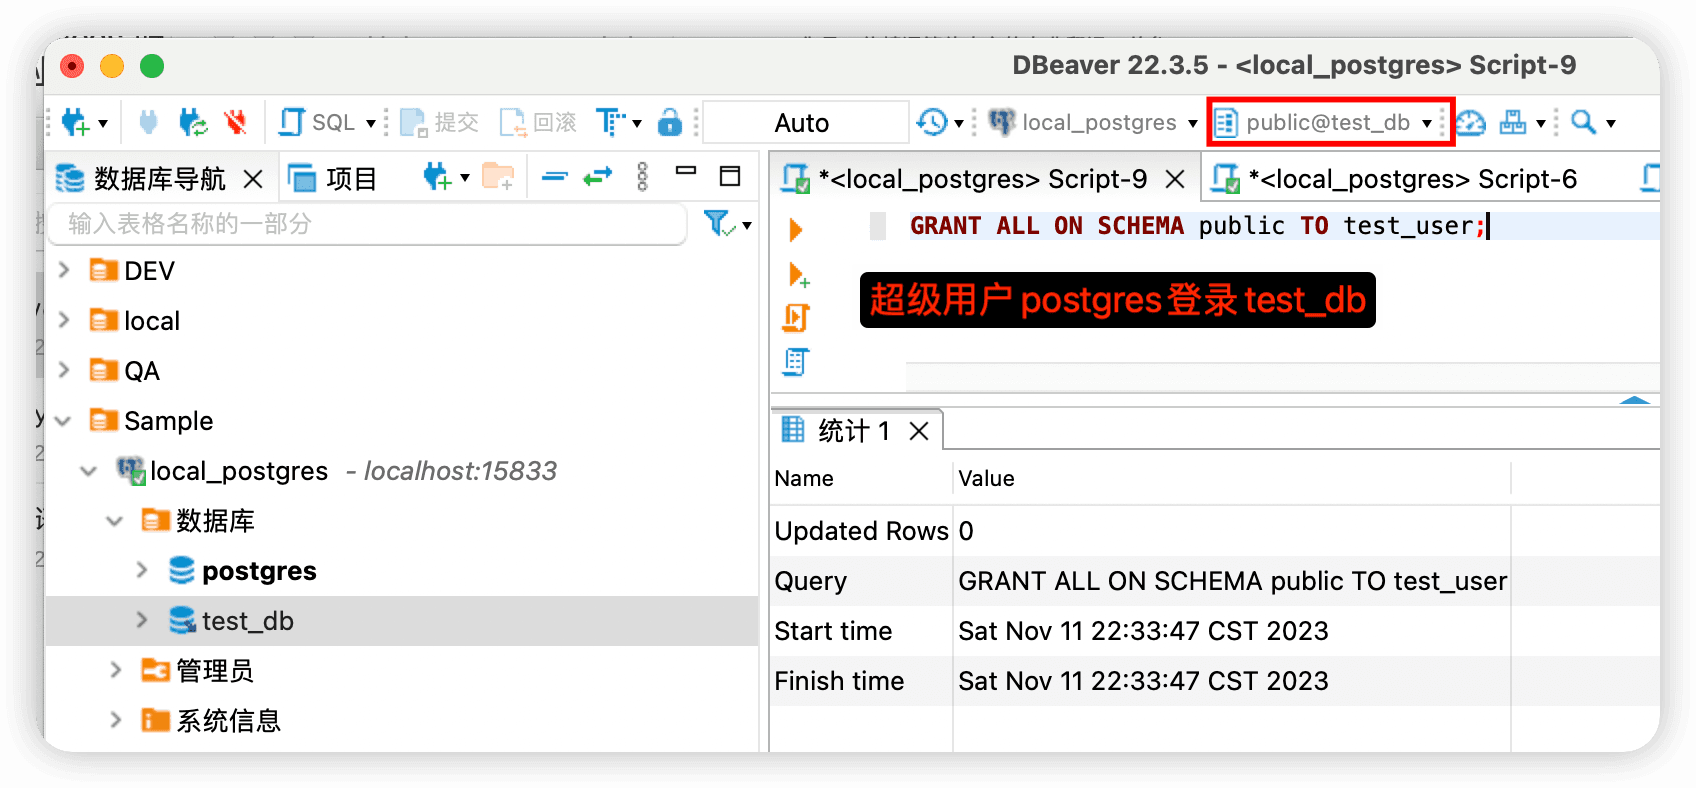
Task: Click the transaction log clock icon
Action: 932,122
